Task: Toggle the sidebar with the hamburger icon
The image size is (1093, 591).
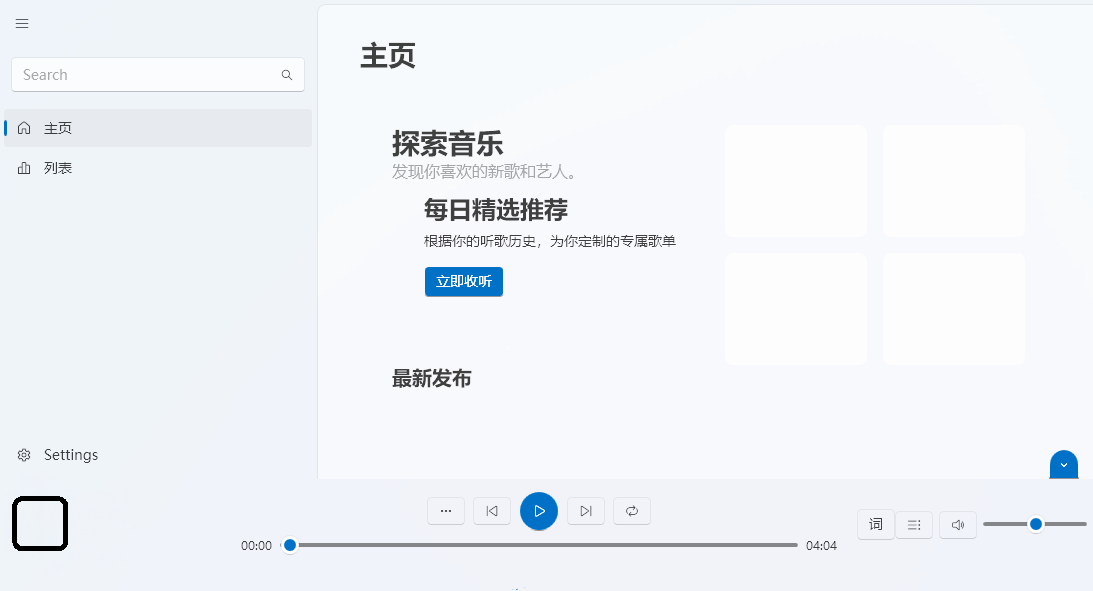Action: [22, 23]
